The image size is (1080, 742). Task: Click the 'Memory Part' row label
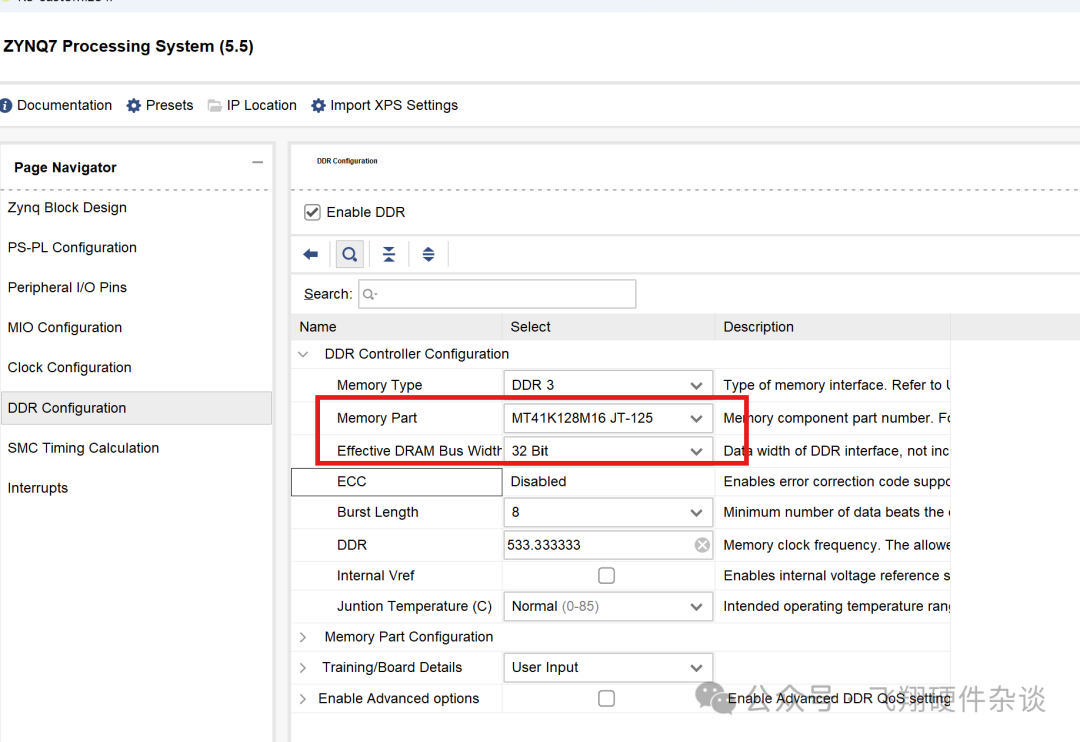[x=377, y=418]
